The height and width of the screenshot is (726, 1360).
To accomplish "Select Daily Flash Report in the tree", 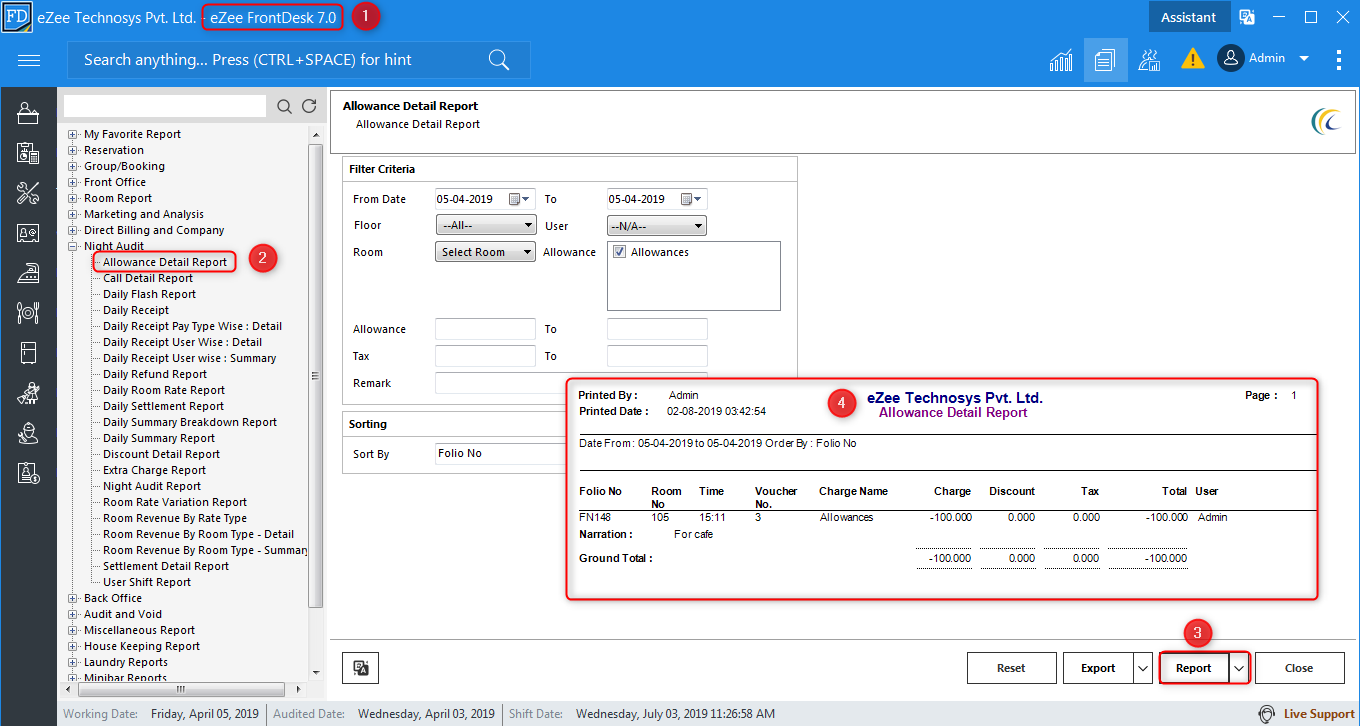I will coord(149,294).
